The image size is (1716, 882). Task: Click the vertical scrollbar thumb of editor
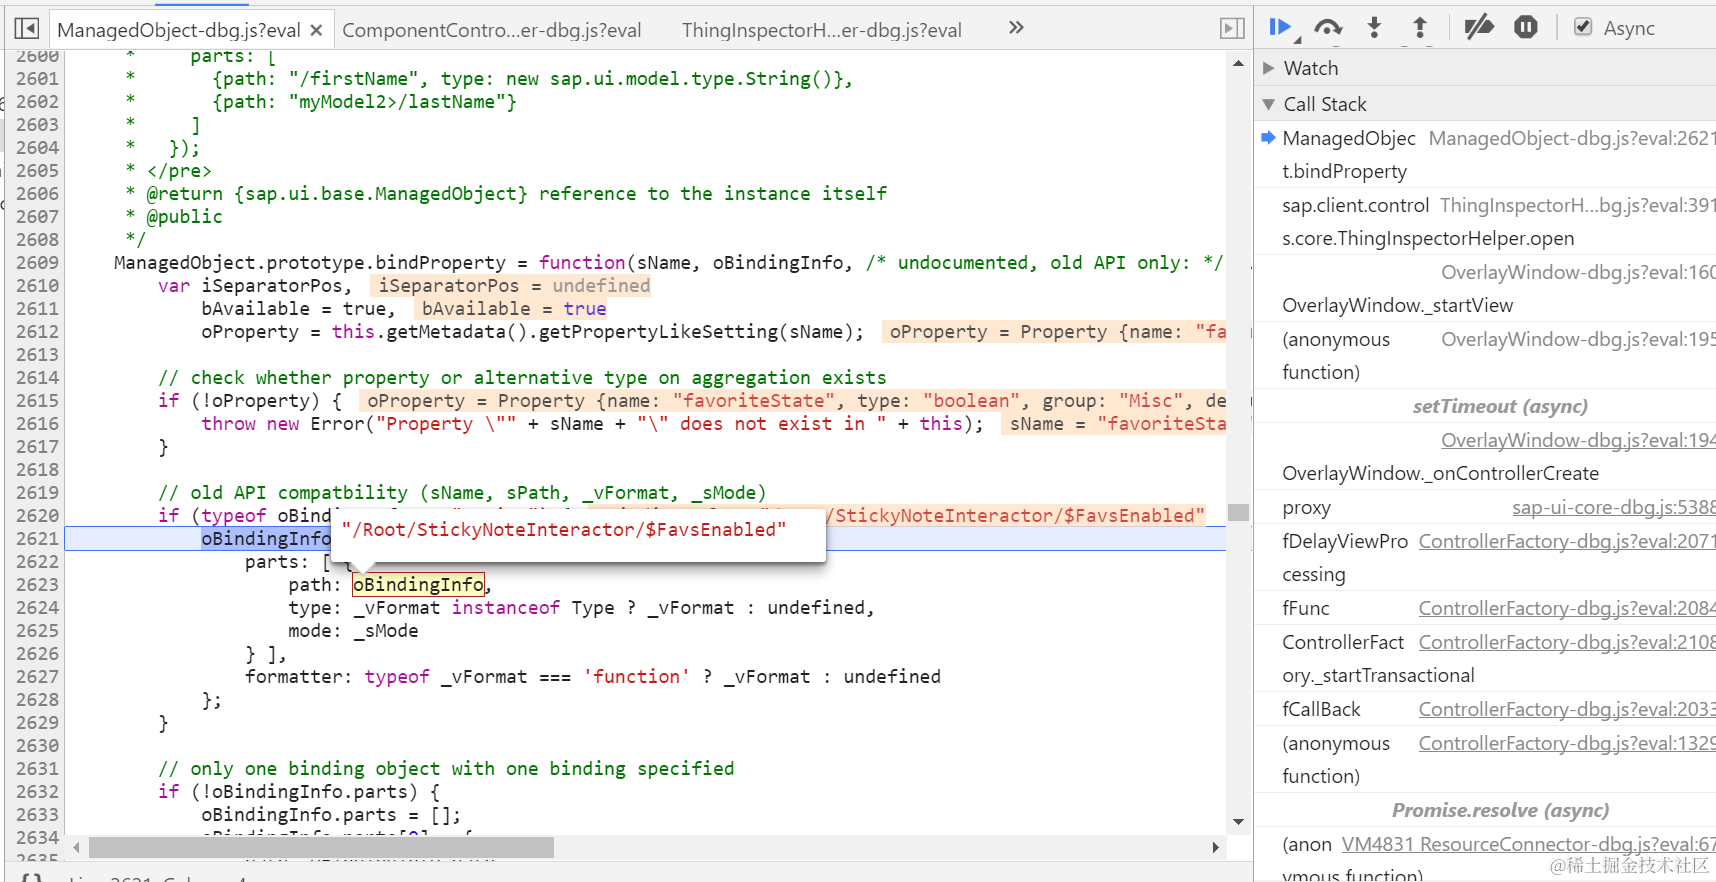click(x=1238, y=512)
